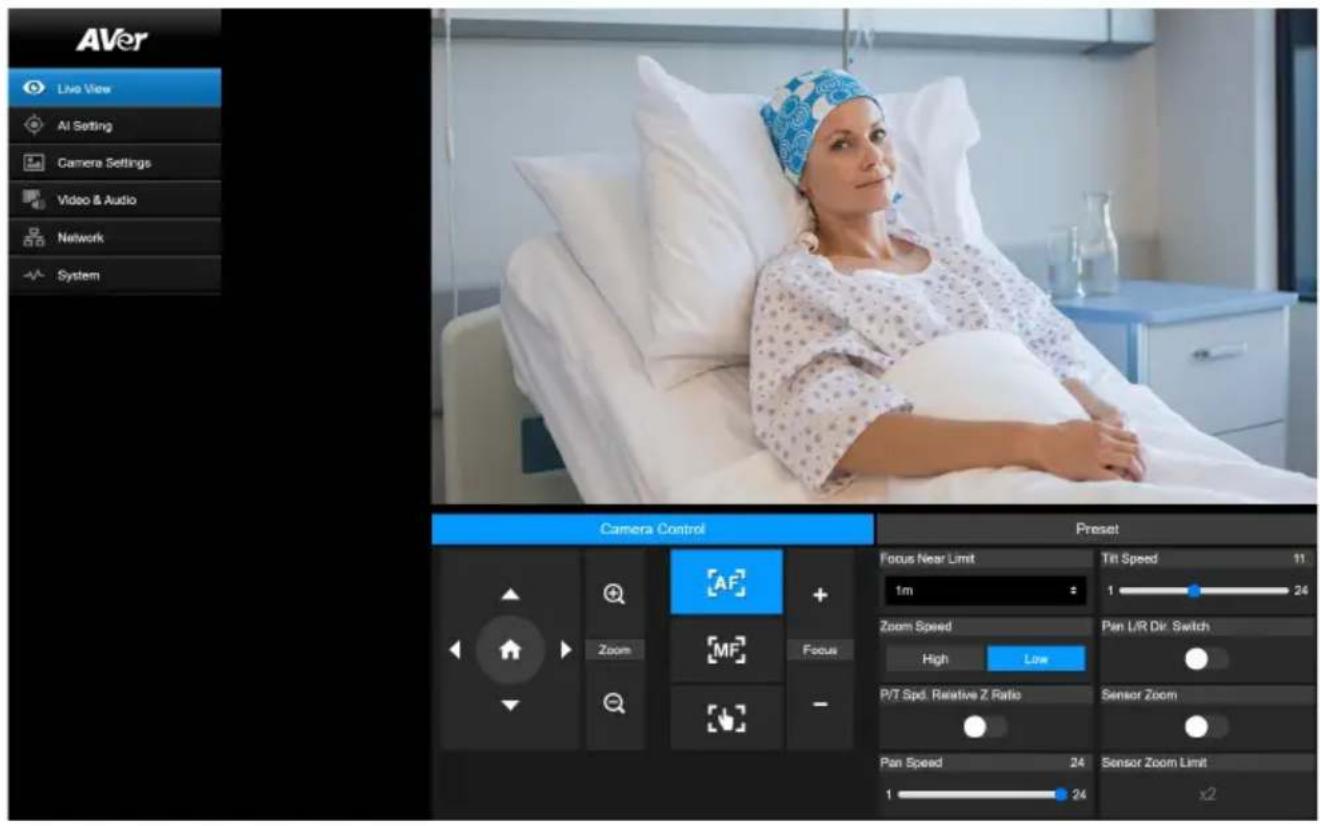
Task: Click the Zoom label between zoom buttons
Action: click(615, 650)
